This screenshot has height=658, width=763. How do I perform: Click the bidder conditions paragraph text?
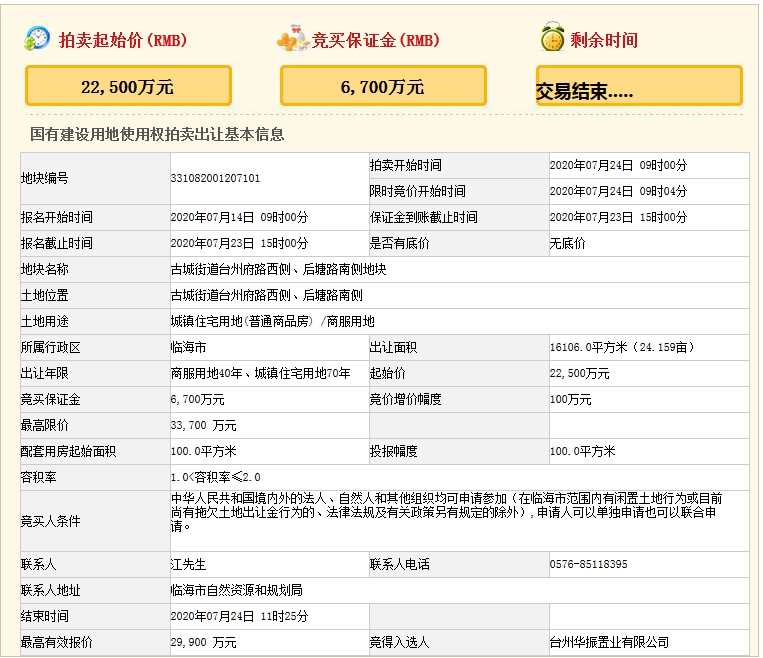click(446, 512)
